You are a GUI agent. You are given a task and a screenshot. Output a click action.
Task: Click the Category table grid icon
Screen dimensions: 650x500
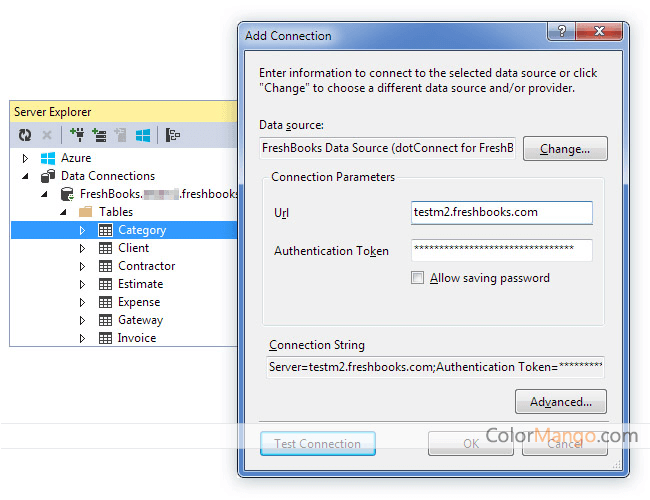(x=105, y=230)
